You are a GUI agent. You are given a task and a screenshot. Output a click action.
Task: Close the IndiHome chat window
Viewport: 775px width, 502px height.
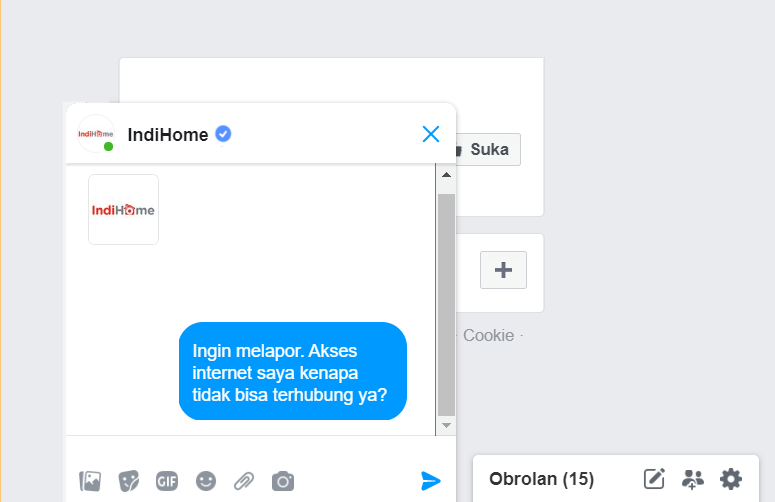coord(431,134)
